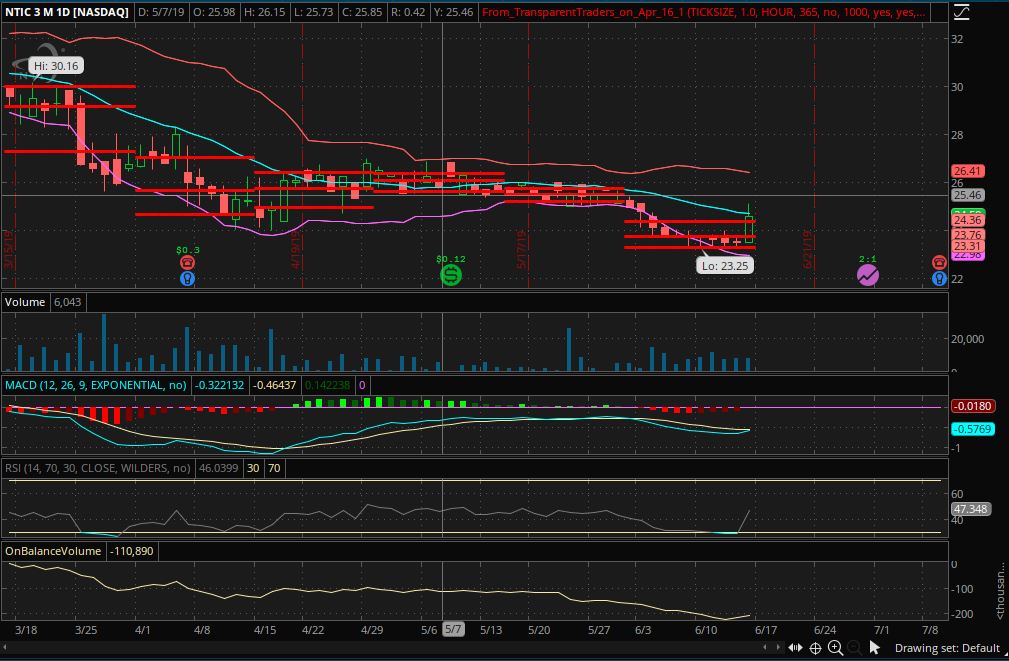Click the chart mode icon at top right
This screenshot has width=1009, height=661.
(961, 12)
